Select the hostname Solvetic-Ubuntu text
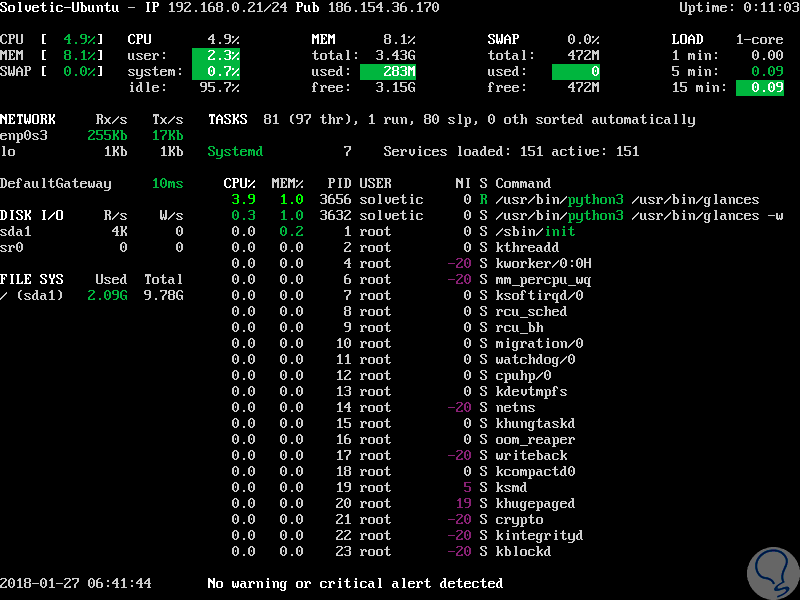 (x=59, y=8)
